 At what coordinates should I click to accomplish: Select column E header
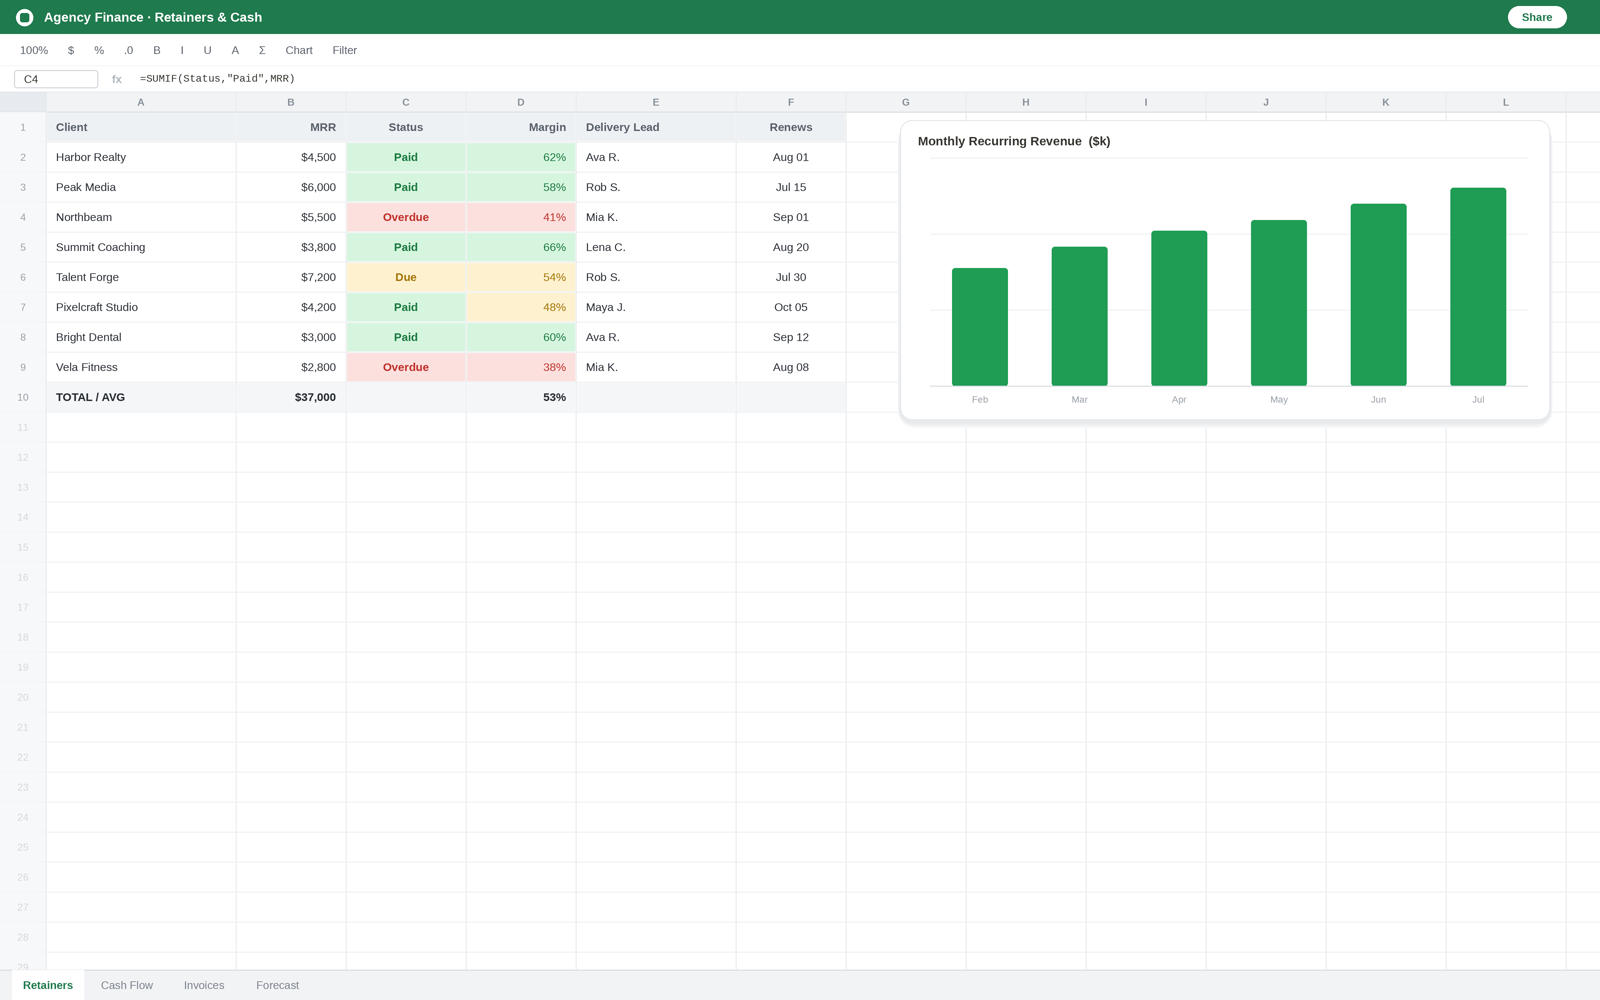point(656,102)
